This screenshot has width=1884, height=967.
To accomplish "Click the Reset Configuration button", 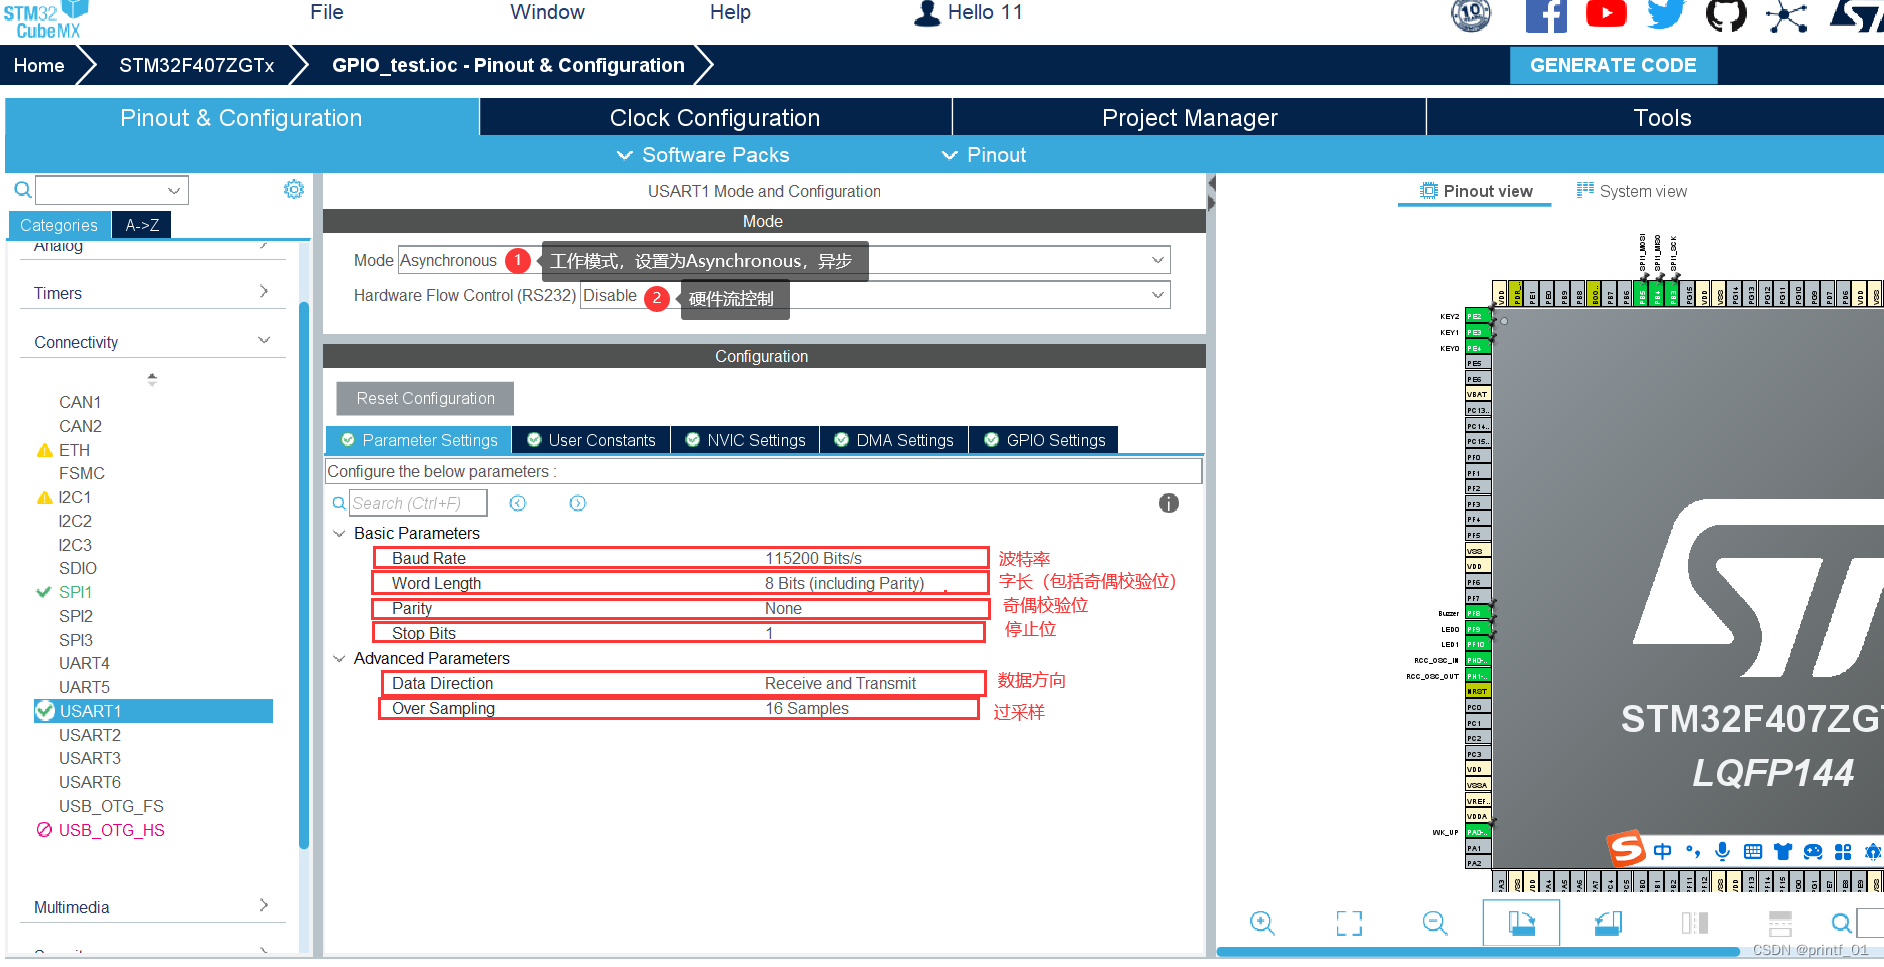I will [x=425, y=398].
